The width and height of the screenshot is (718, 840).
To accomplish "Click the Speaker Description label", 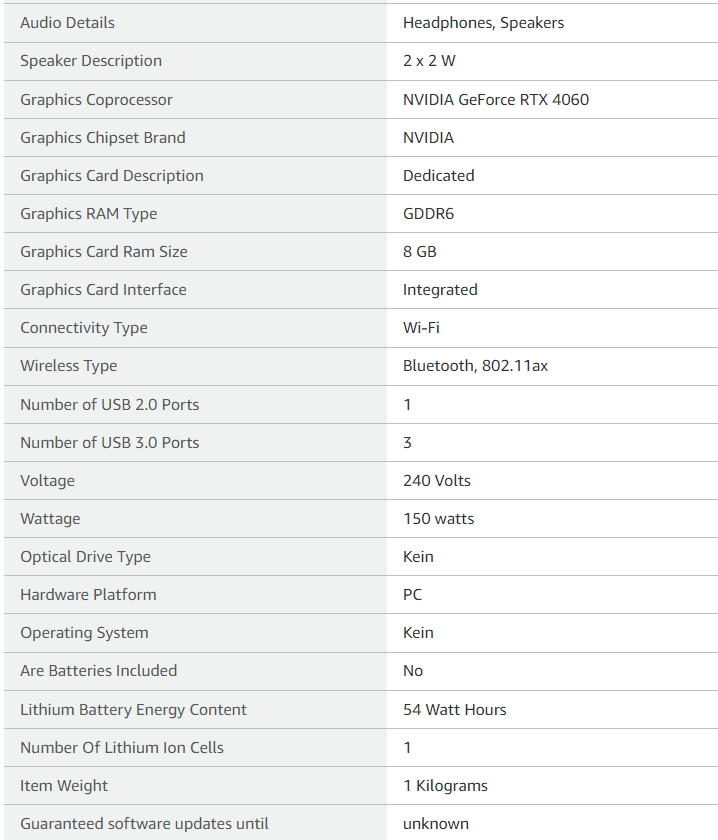I will (x=91, y=61).
